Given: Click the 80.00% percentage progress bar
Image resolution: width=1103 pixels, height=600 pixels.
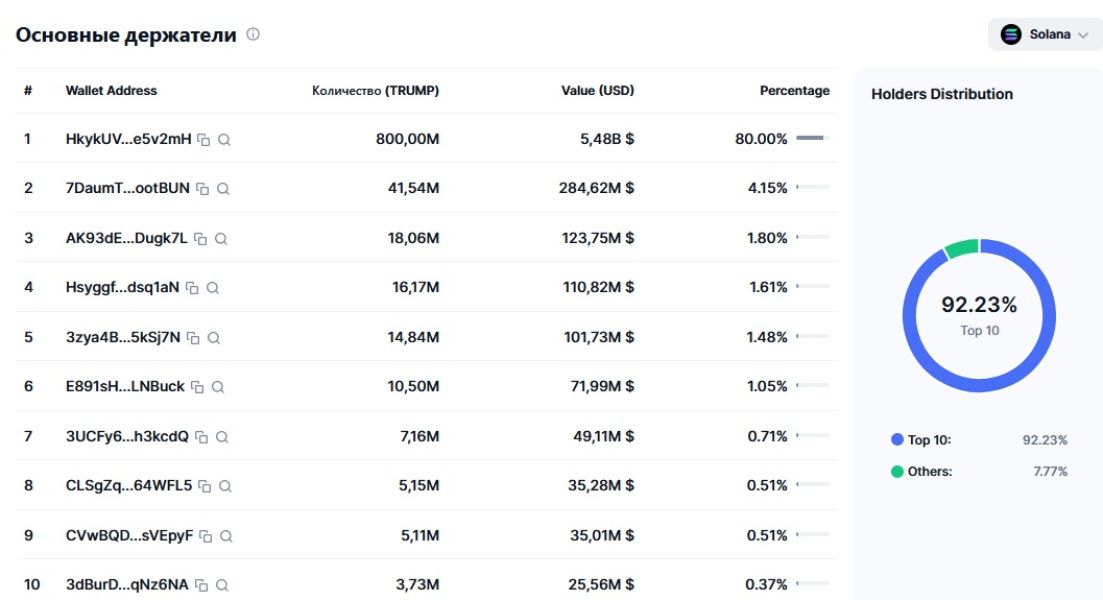Looking at the screenshot, I should [x=811, y=139].
